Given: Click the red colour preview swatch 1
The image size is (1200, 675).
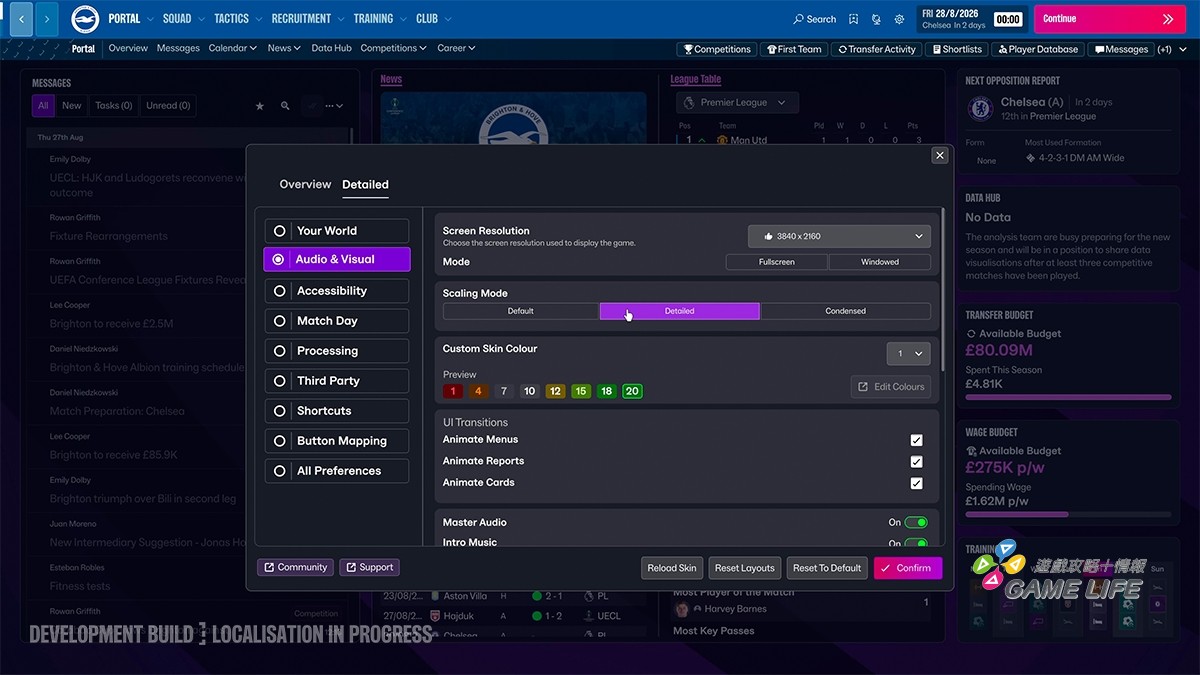Looking at the screenshot, I should pos(453,391).
